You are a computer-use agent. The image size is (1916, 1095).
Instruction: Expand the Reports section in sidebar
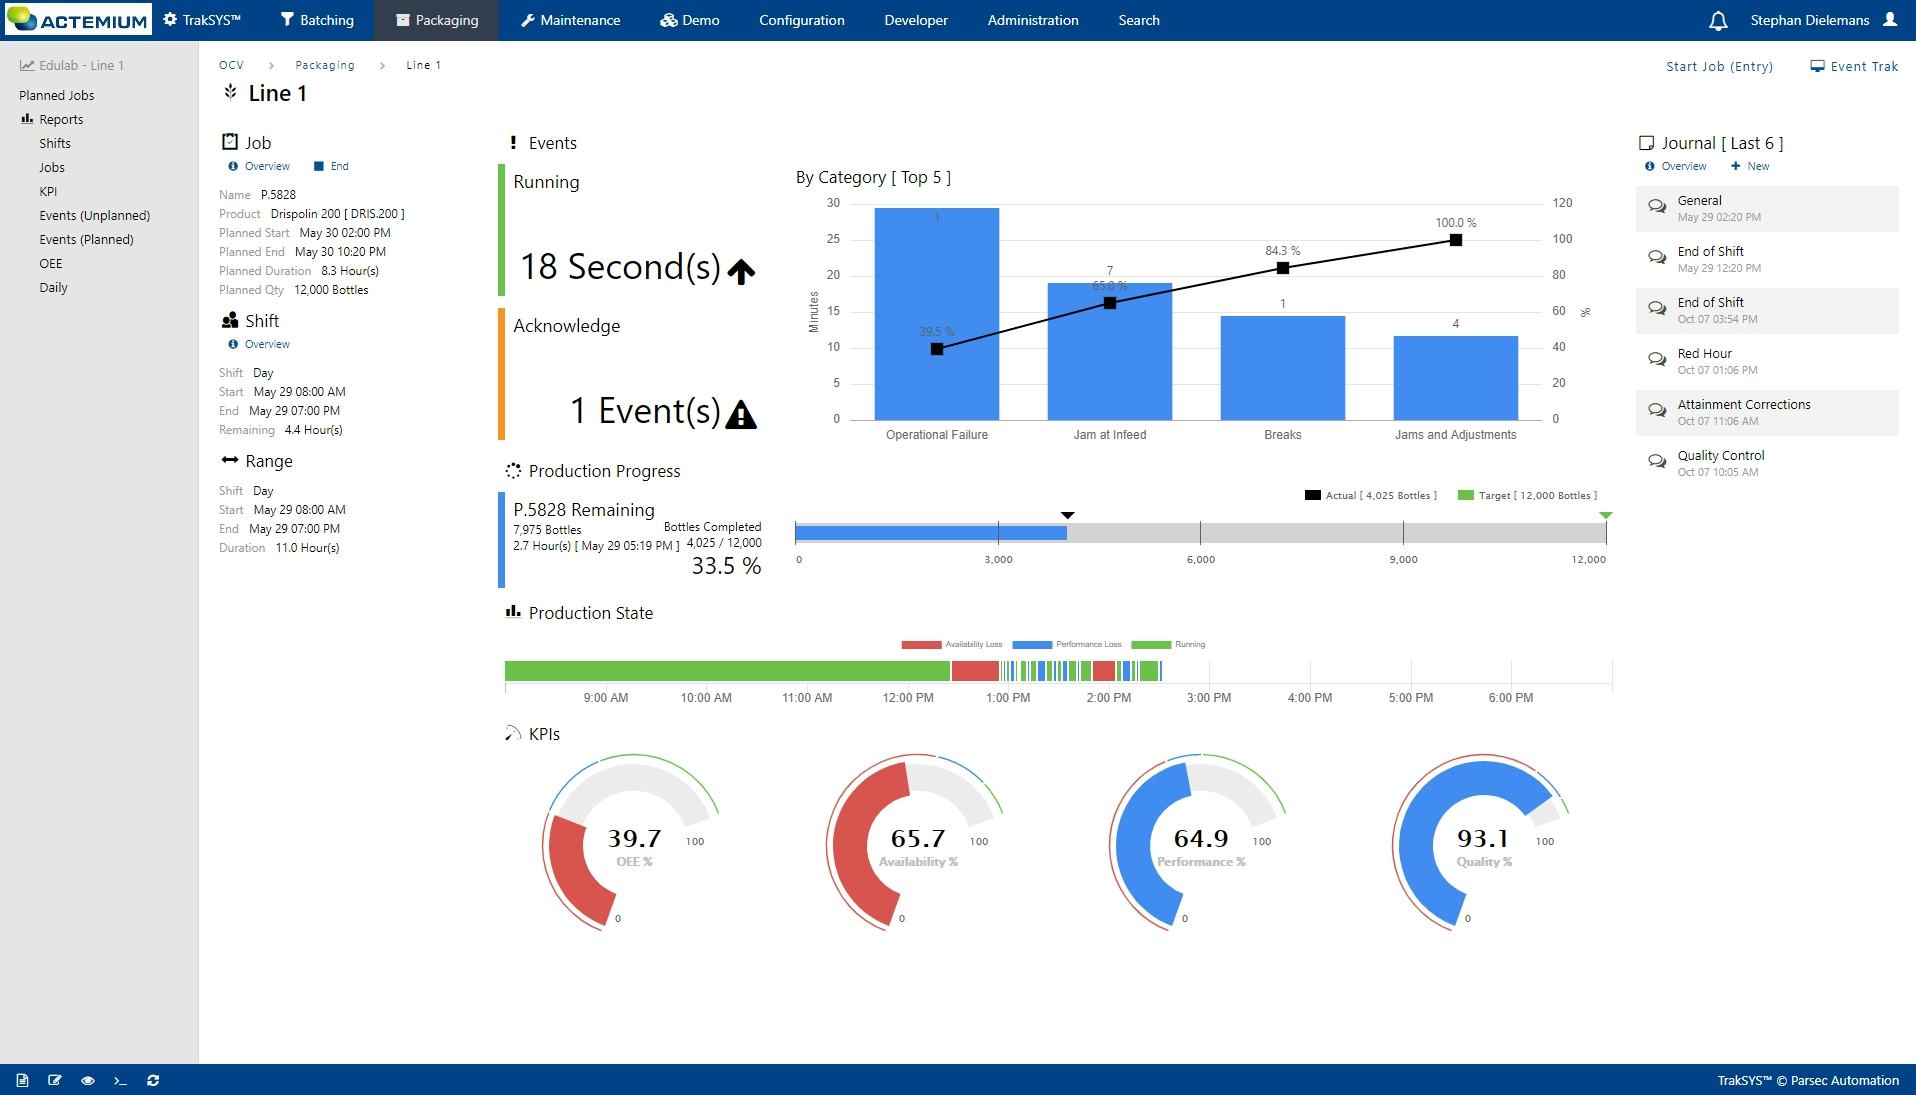pos(60,119)
